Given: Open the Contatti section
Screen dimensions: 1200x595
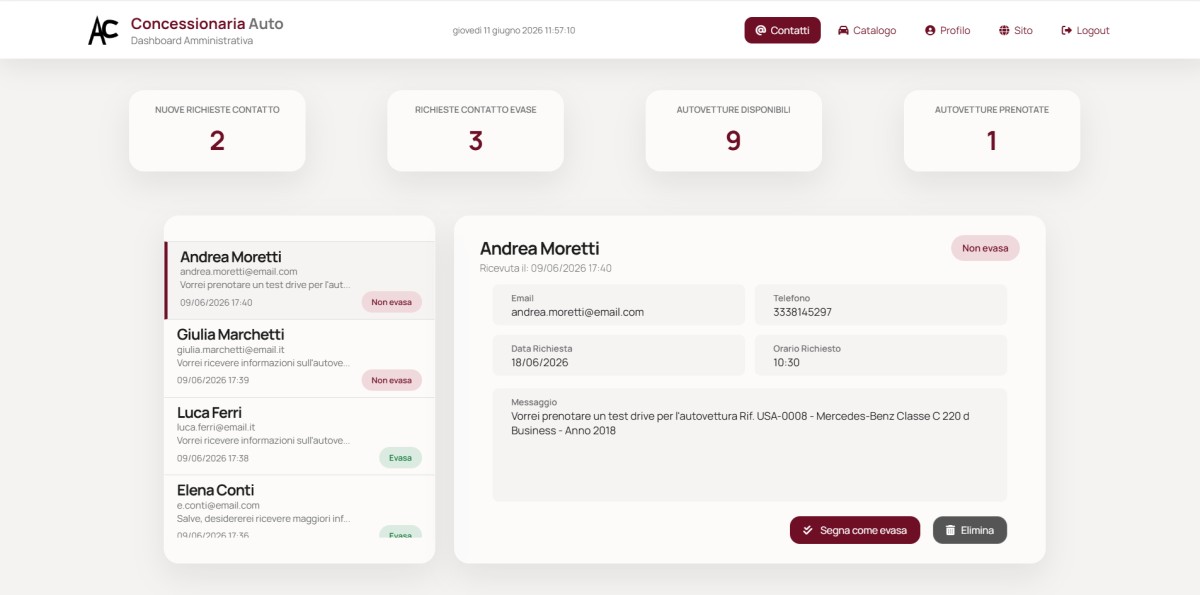Looking at the screenshot, I should (x=782, y=30).
